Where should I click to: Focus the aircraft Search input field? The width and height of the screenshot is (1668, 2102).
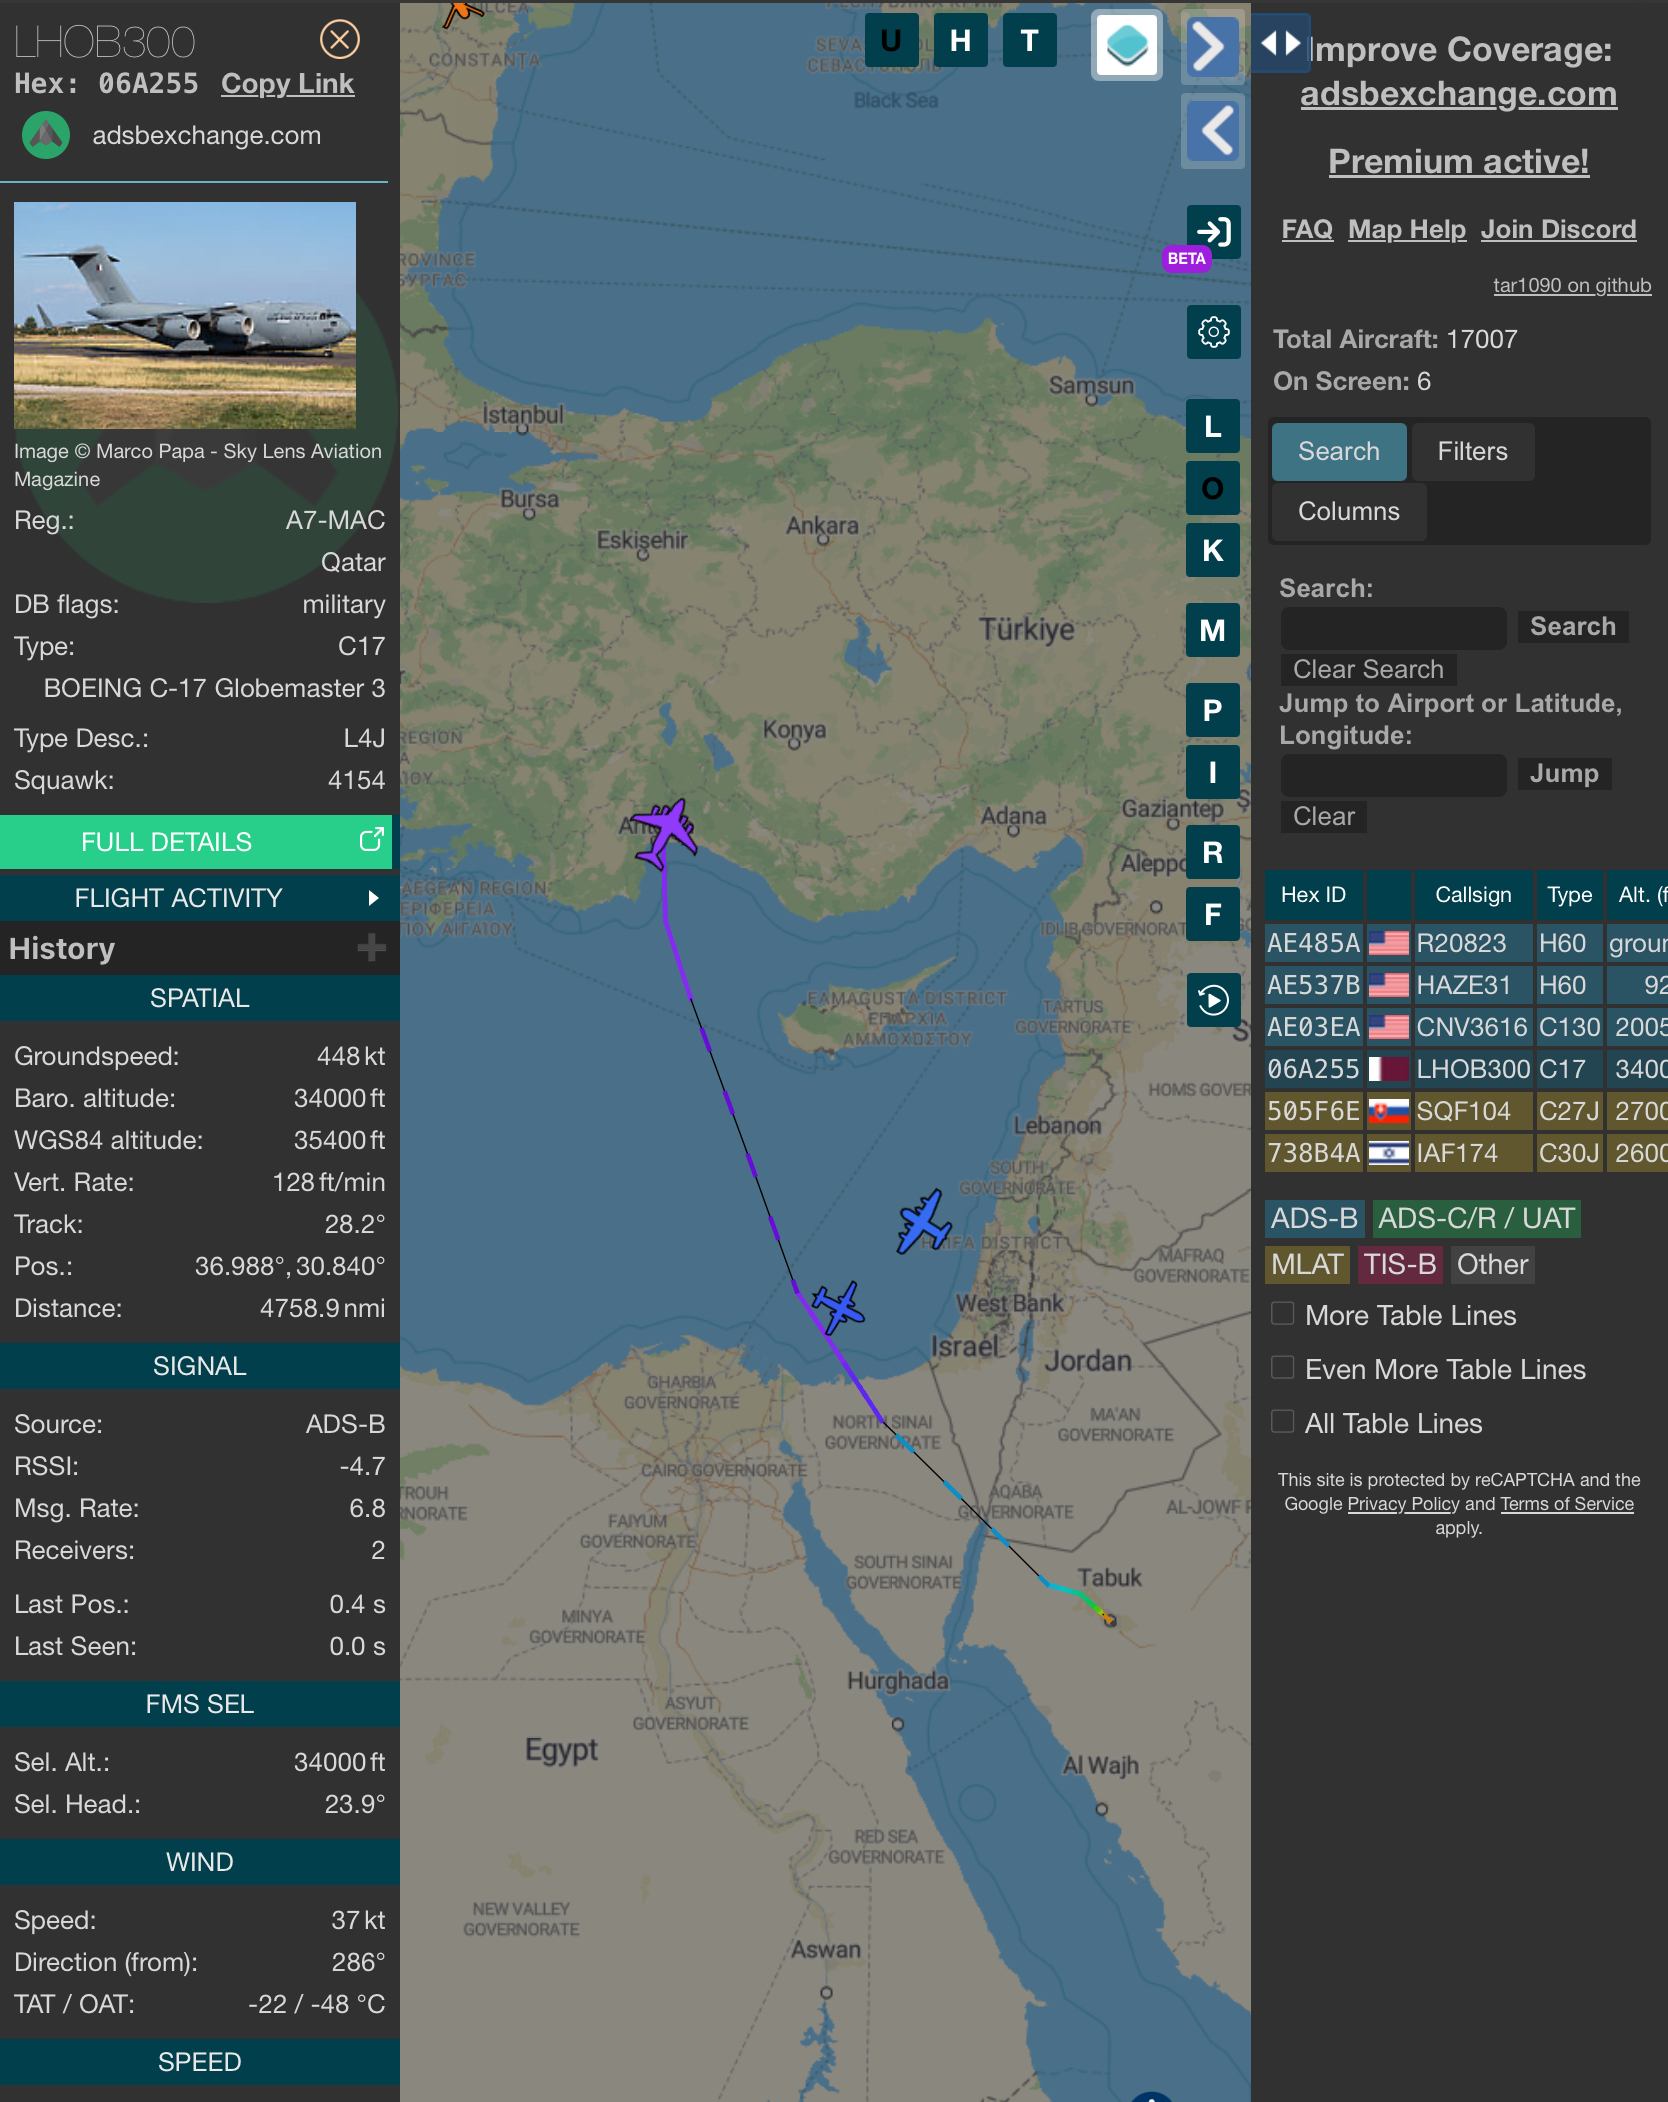pyautogui.click(x=1393, y=628)
